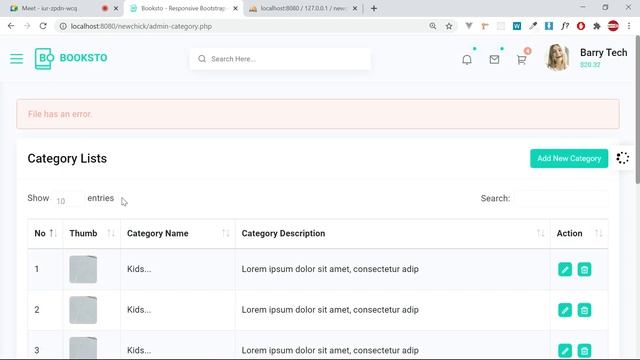This screenshot has width=640, height=360.
Task: Sort by the Action column
Action: [x=579, y=233]
